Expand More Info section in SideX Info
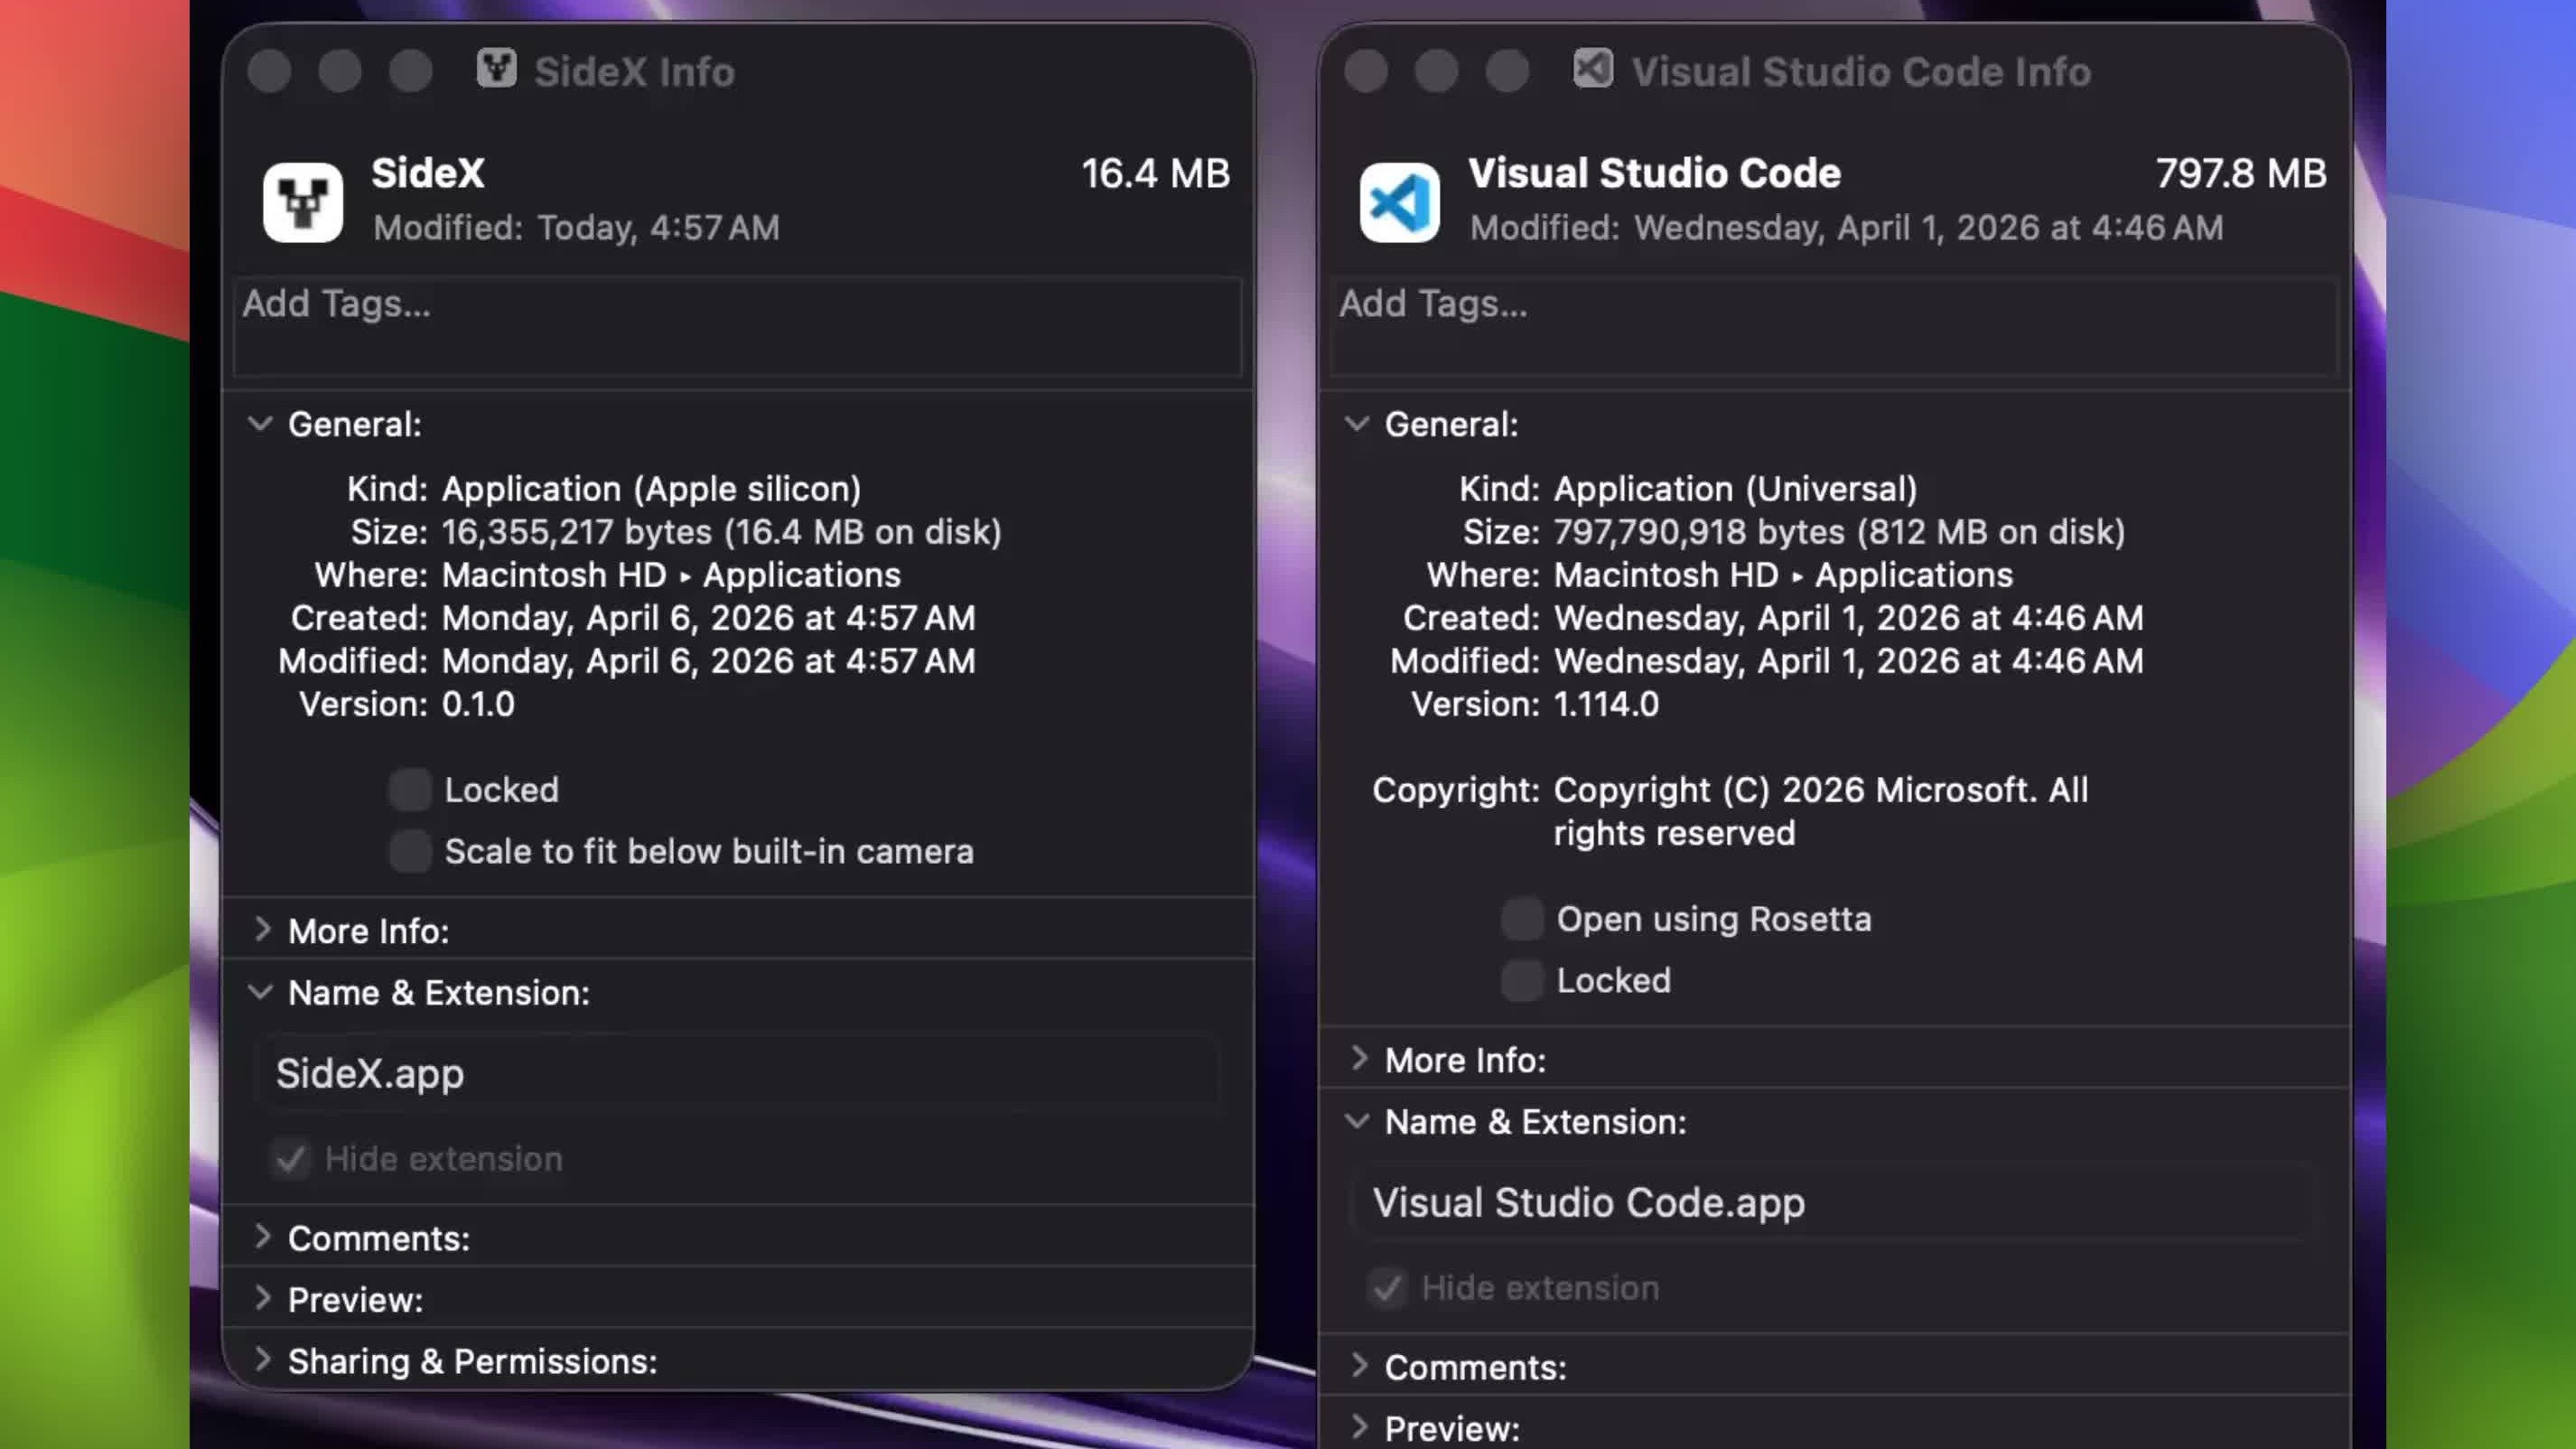 click(x=262, y=930)
